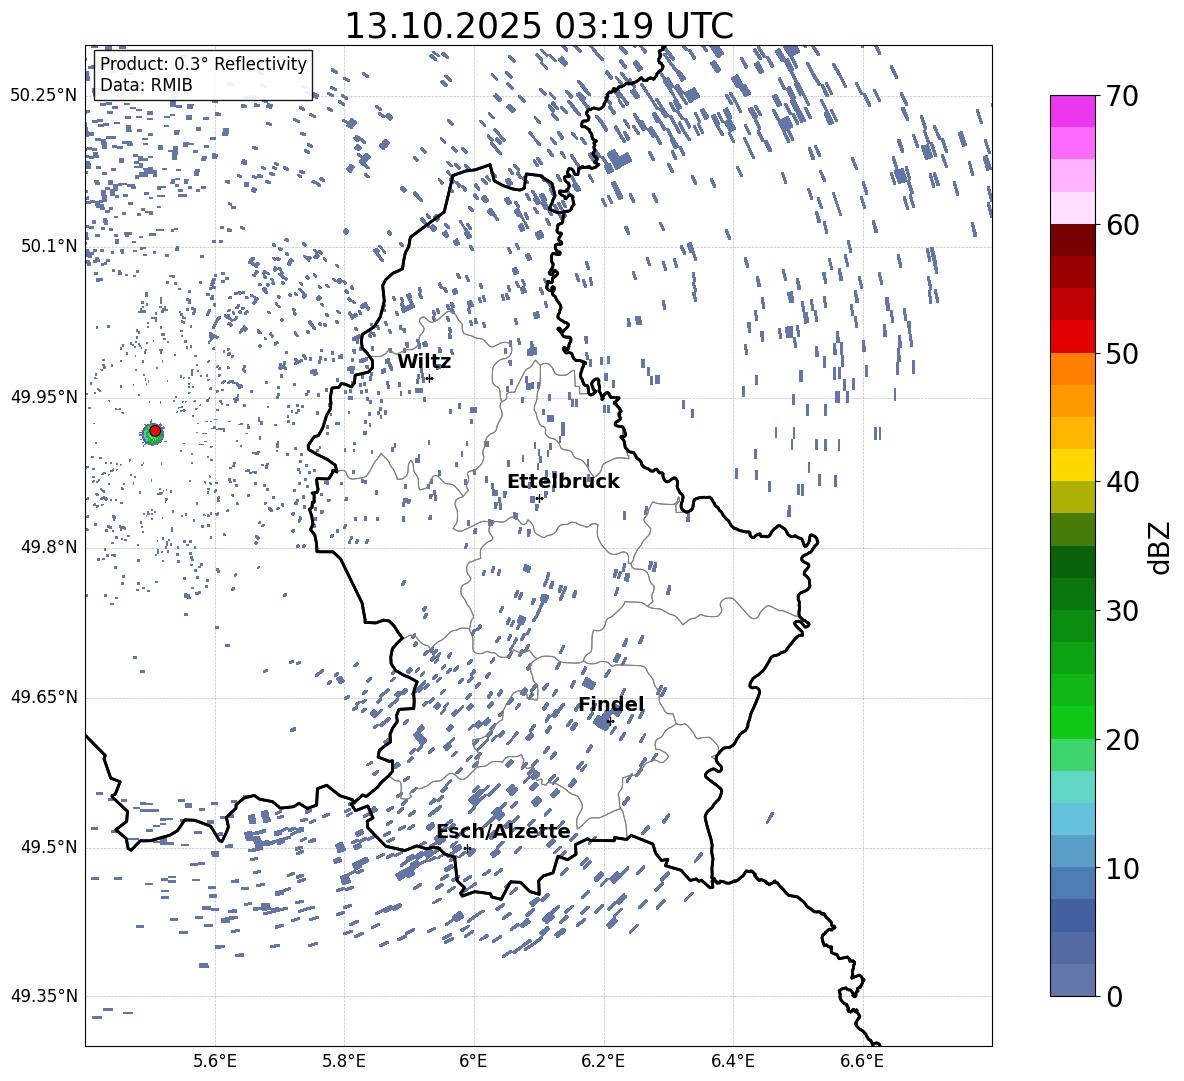Click the colorbar tick label 70
The height and width of the screenshot is (1081, 1184).
(1122, 96)
